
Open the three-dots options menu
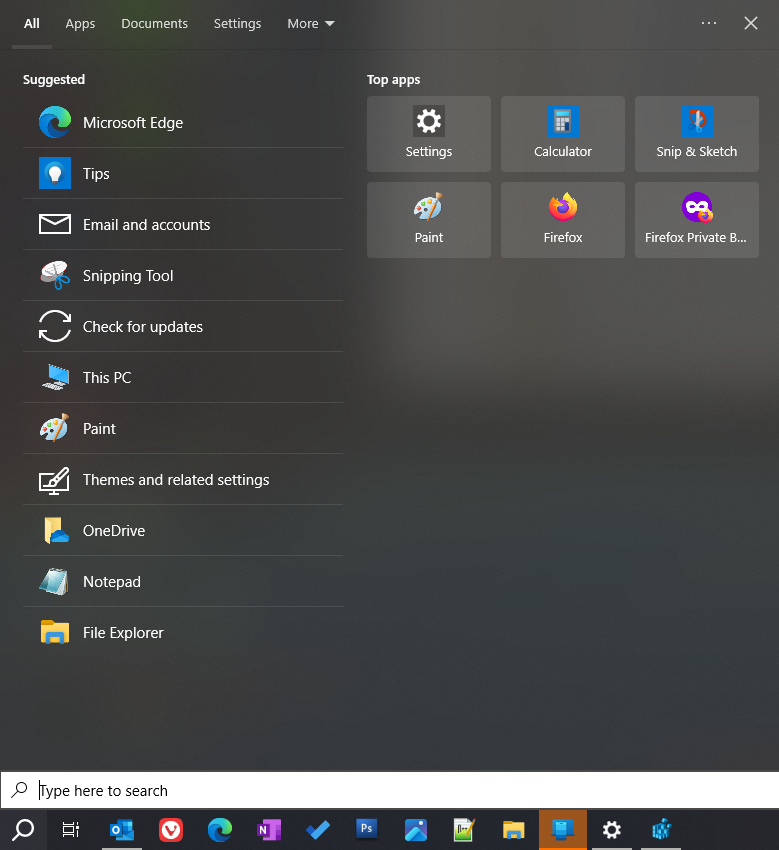(x=709, y=23)
